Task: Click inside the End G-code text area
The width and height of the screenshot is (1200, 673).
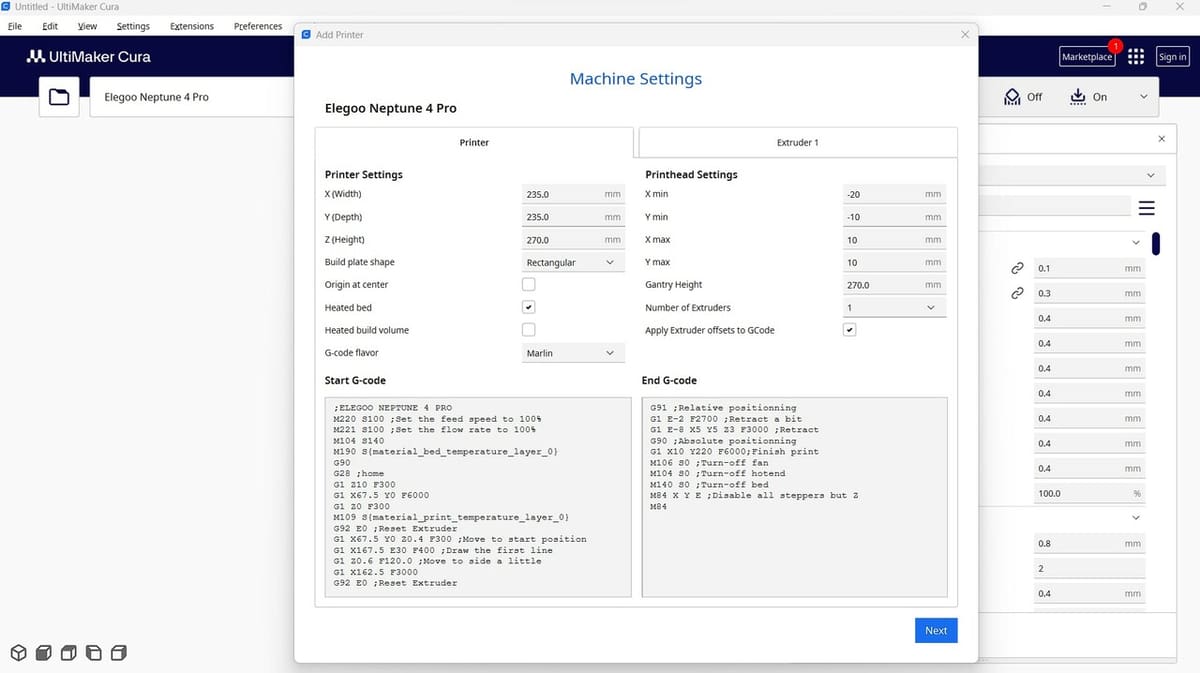Action: [794, 497]
